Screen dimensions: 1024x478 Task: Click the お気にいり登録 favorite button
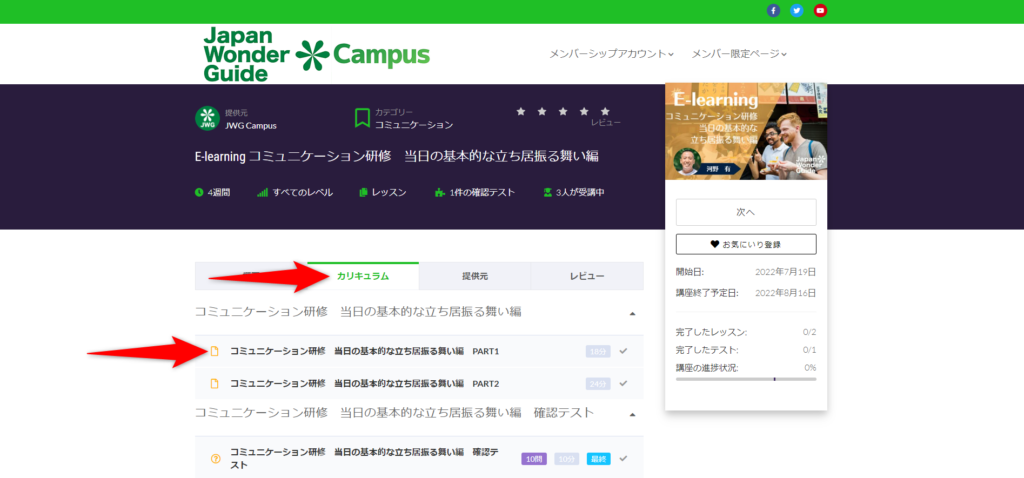(x=746, y=244)
